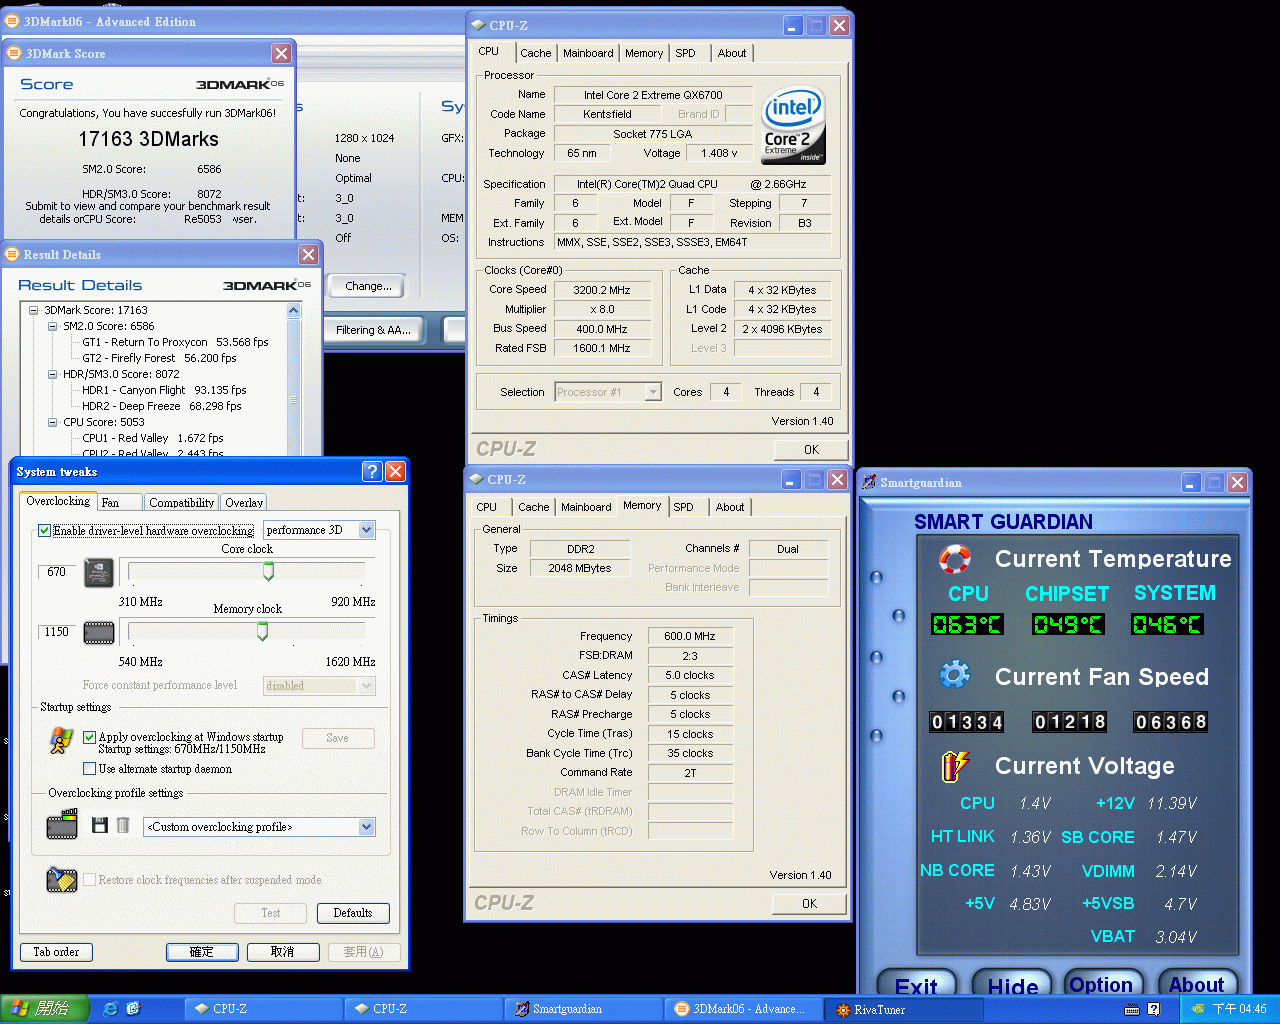
Task: Click the memory clock value field 1150
Action: pyautogui.click(x=56, y=632)
